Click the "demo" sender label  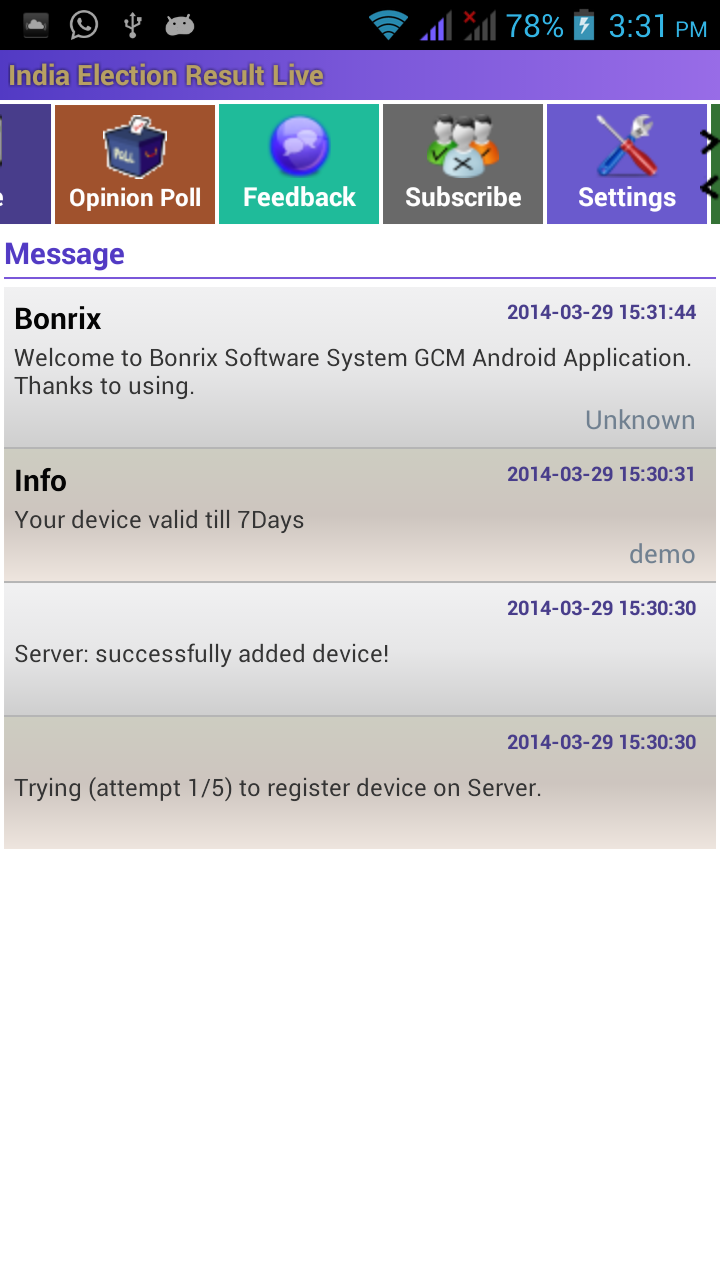(662, 554)
